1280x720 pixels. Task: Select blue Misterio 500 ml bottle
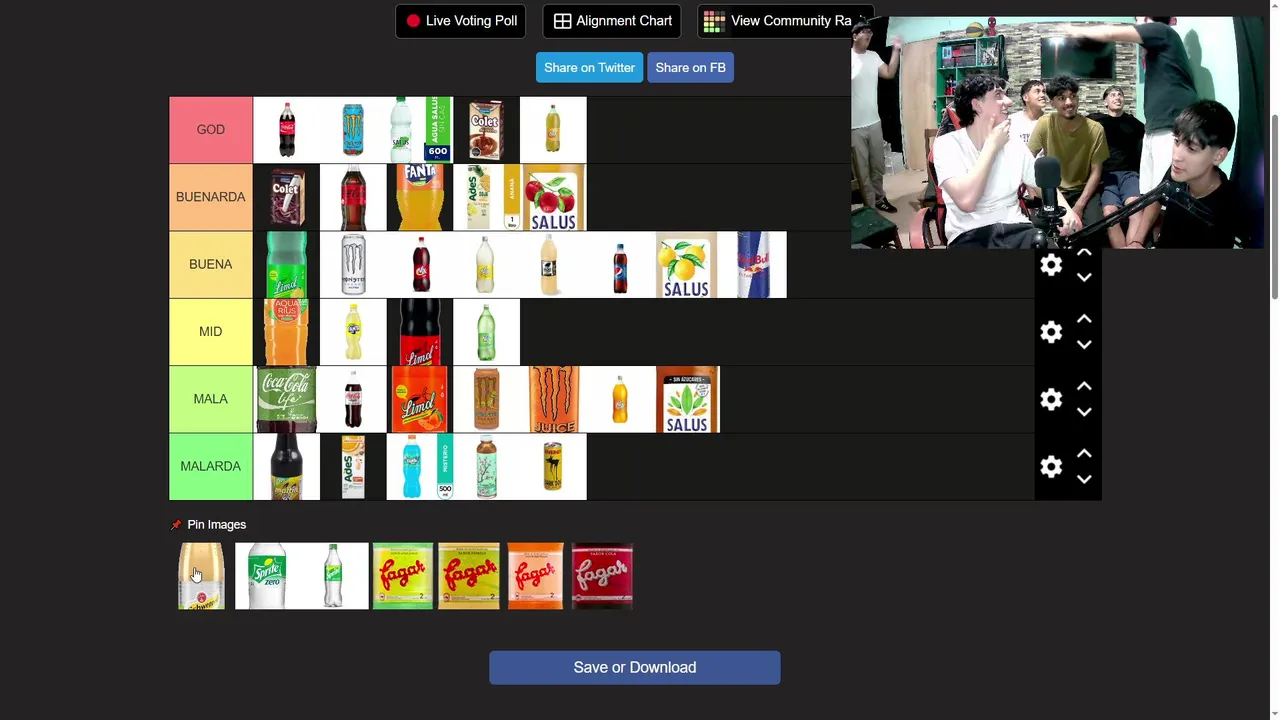pyautogui.click(x=420, y=466)
